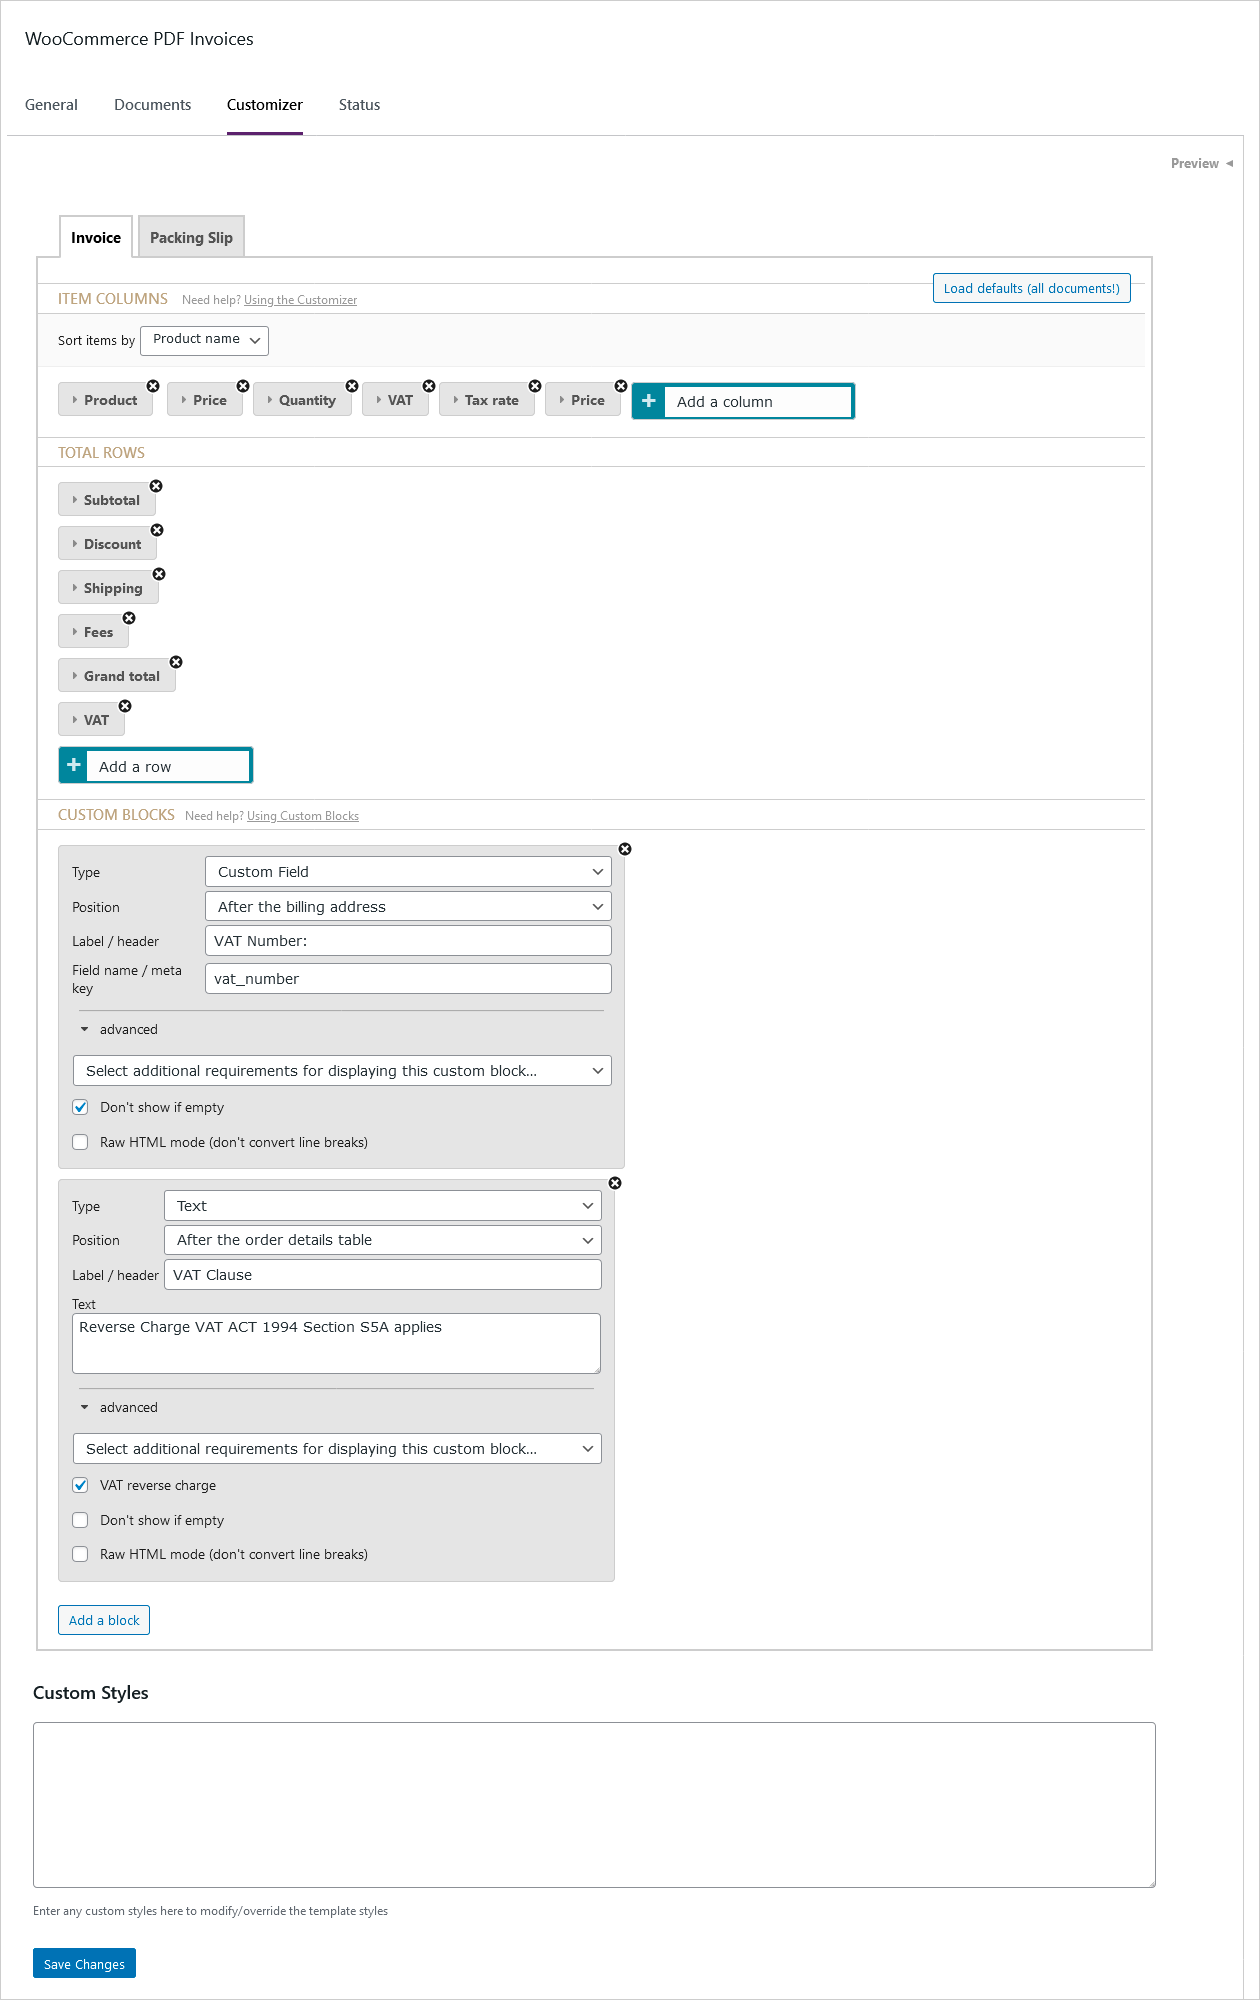Click the plus icon beside Add a row
The image size is (1260, 2000).
(x=74, y=766)
